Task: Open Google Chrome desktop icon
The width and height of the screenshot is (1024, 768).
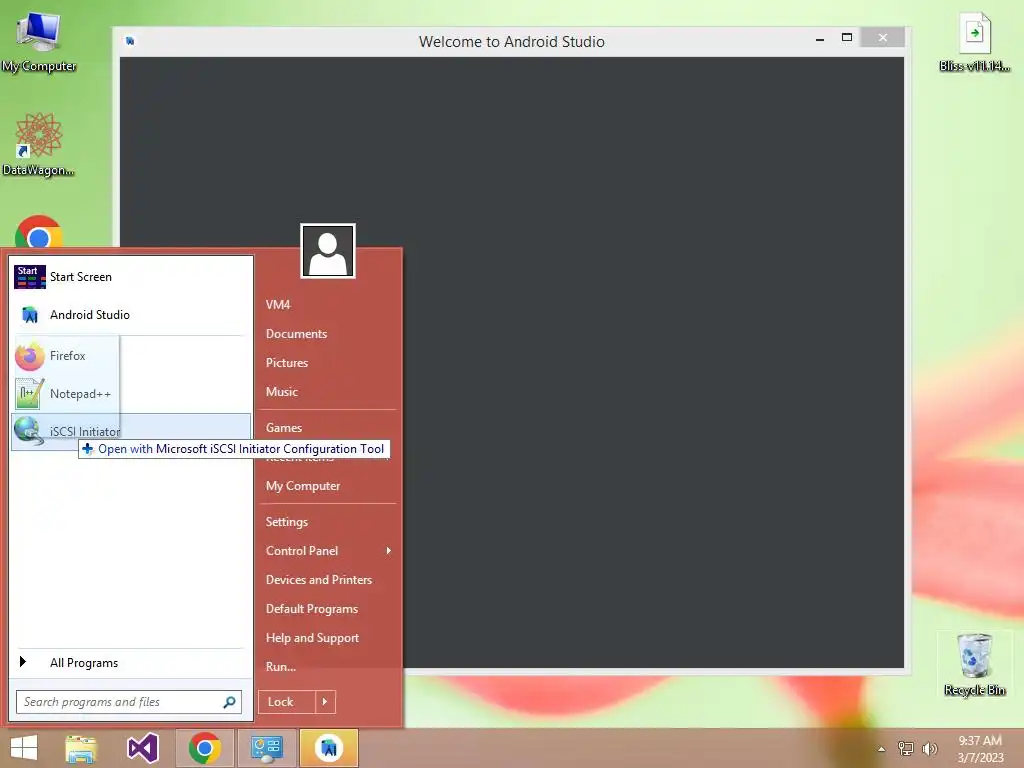Action: [39, 232]
